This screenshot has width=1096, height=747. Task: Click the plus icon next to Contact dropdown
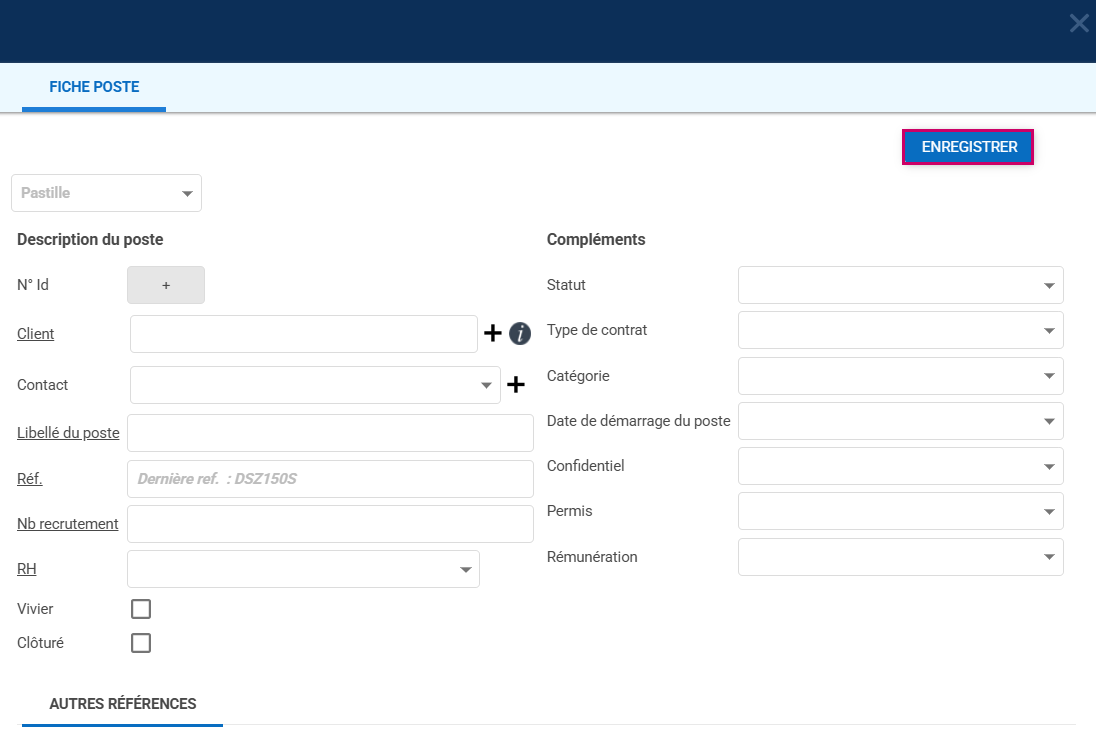pos(516,385)
